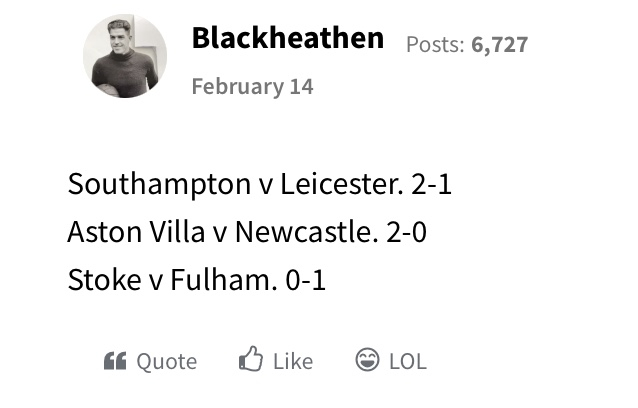638x408 pixels.
Task: Click the 'Posts:' label beside the username
Action: click(435, 44)
